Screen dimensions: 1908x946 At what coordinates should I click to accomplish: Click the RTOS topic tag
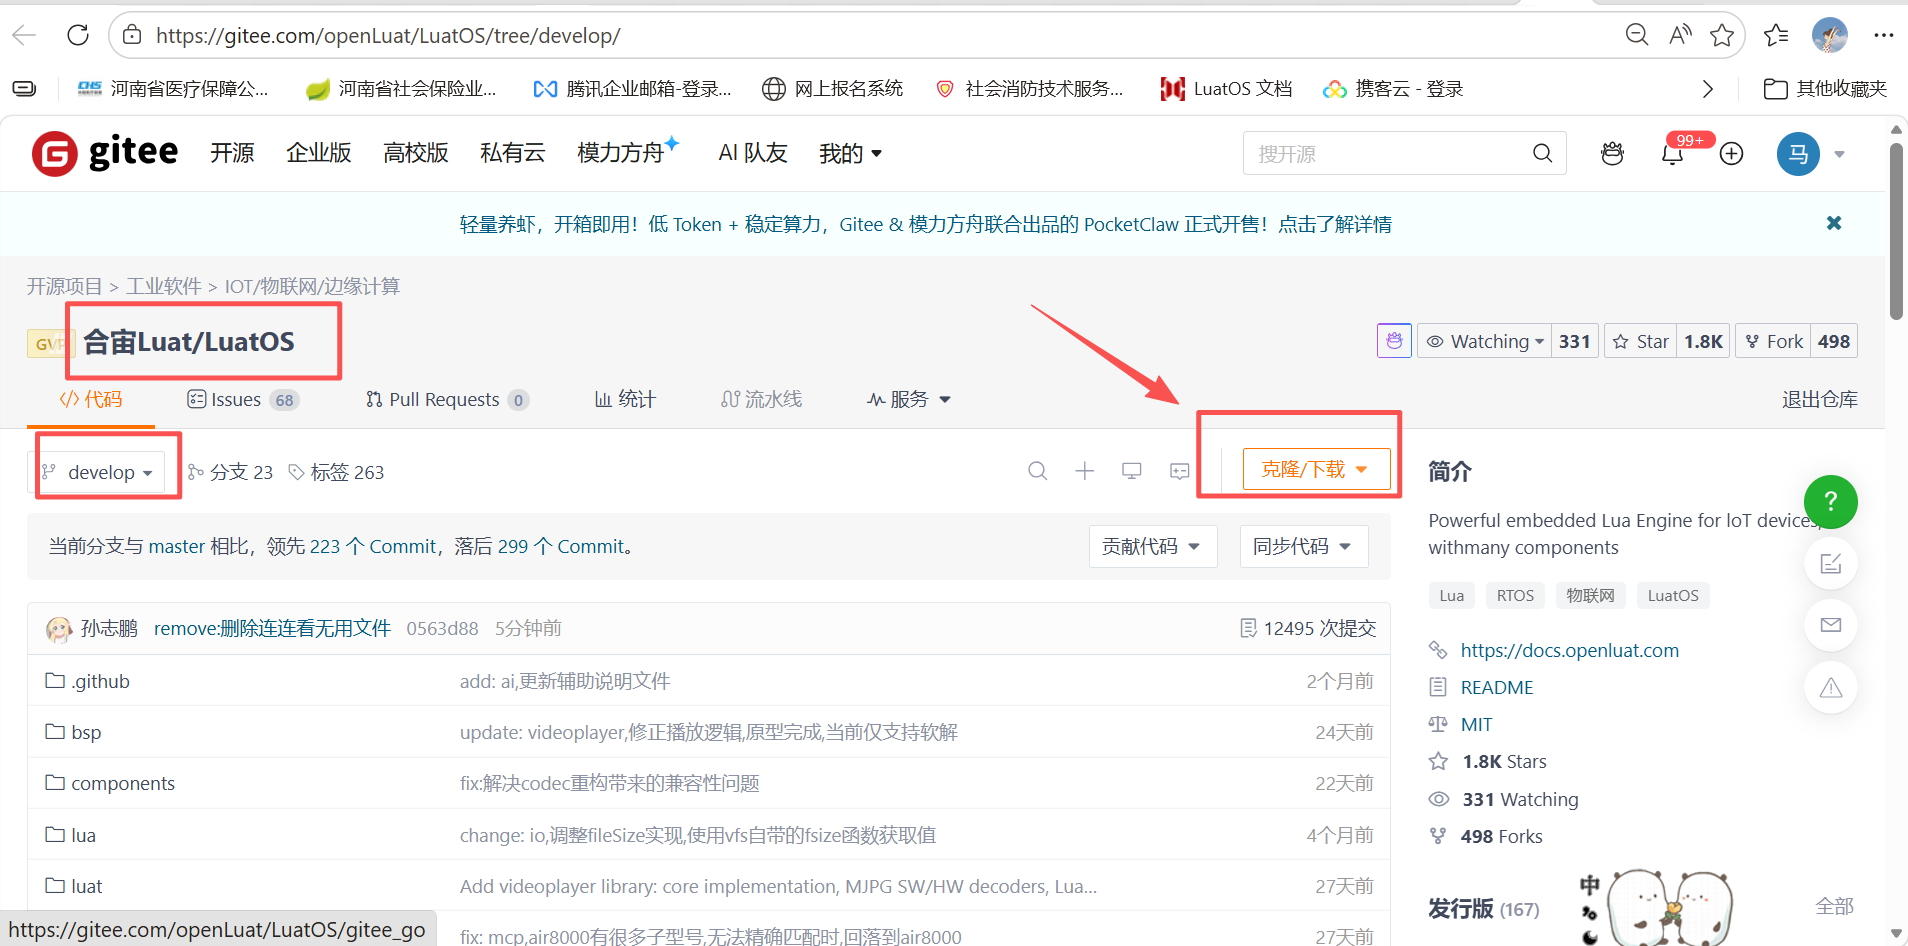[x=1515, y=595]
